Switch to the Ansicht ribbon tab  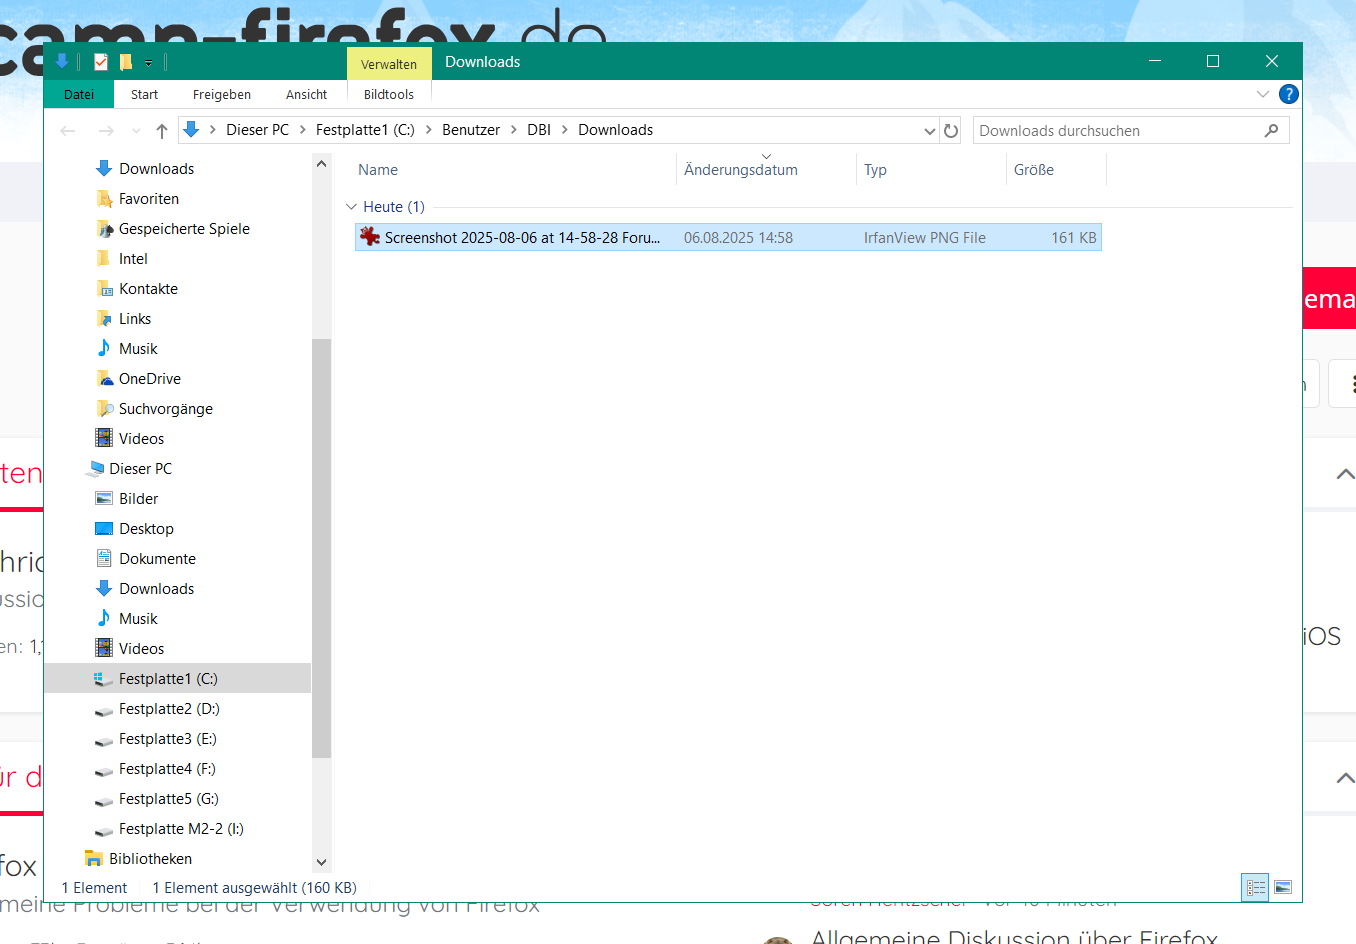[307, 94]
